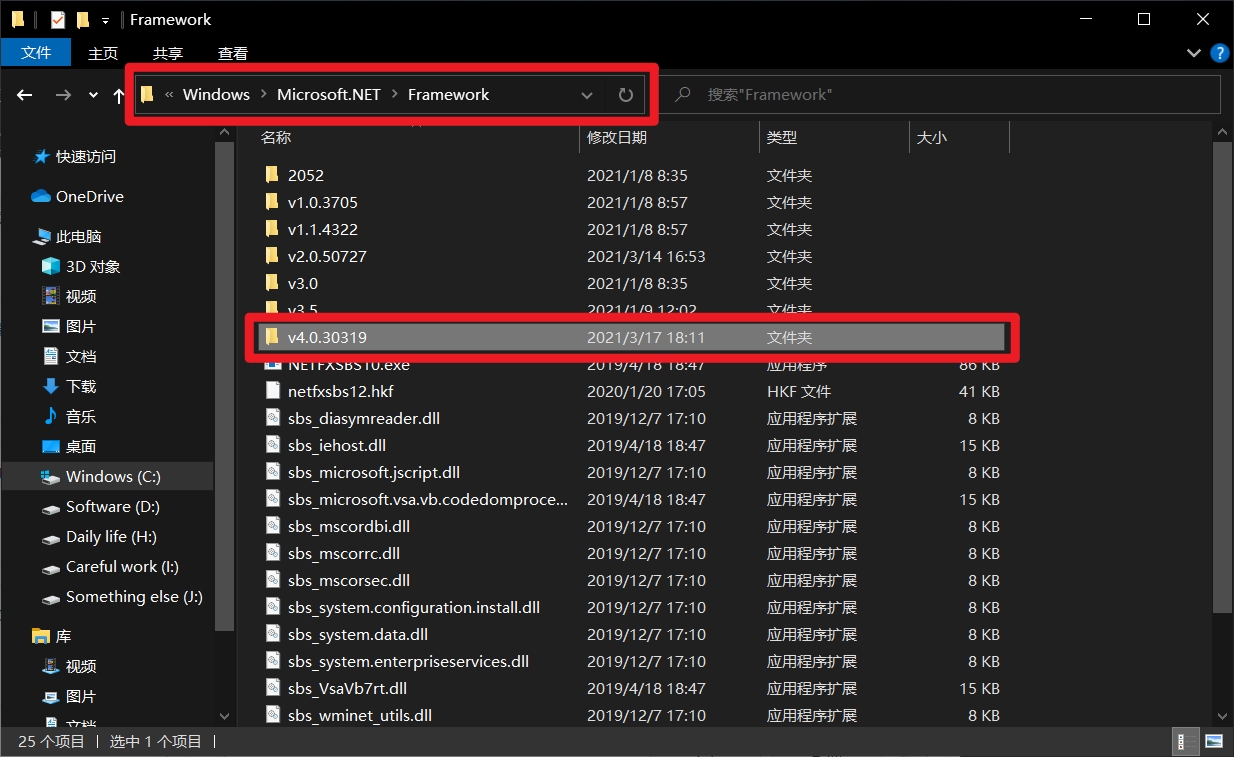Click the sbs_diasymreader.dll file icon

point(272,418)
